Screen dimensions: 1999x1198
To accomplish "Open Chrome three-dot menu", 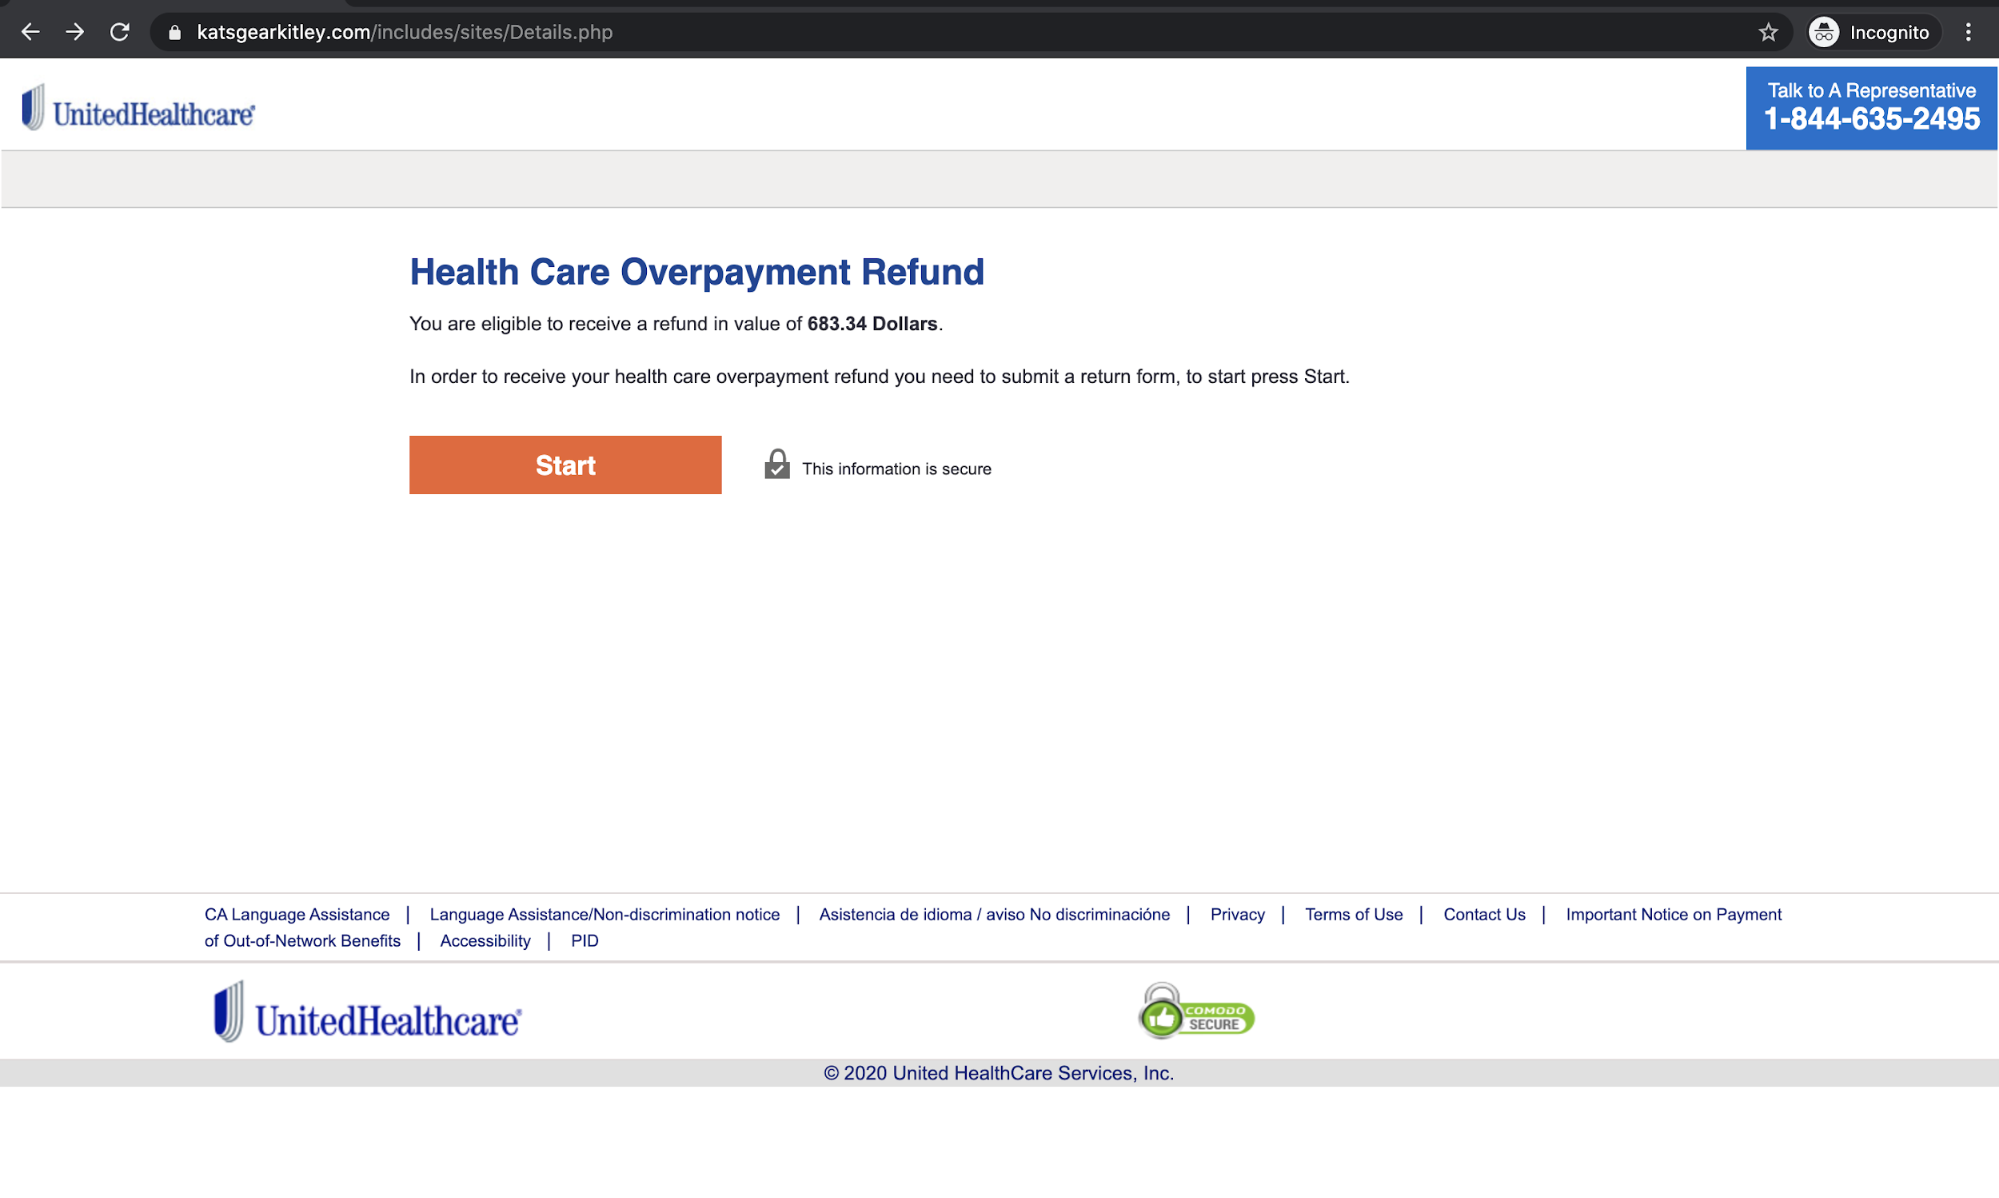I will [x=1968, y=32].
